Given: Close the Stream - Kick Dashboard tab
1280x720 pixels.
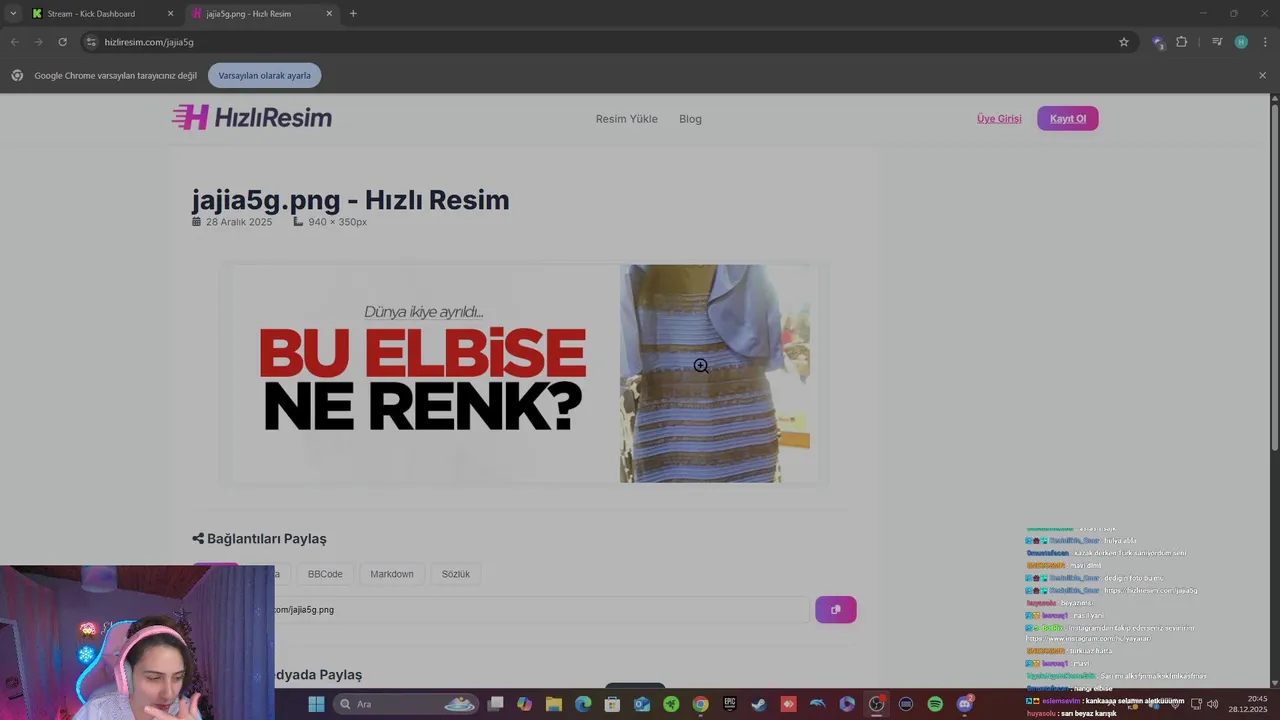Looking at the screenshot, I should (170, 14).
